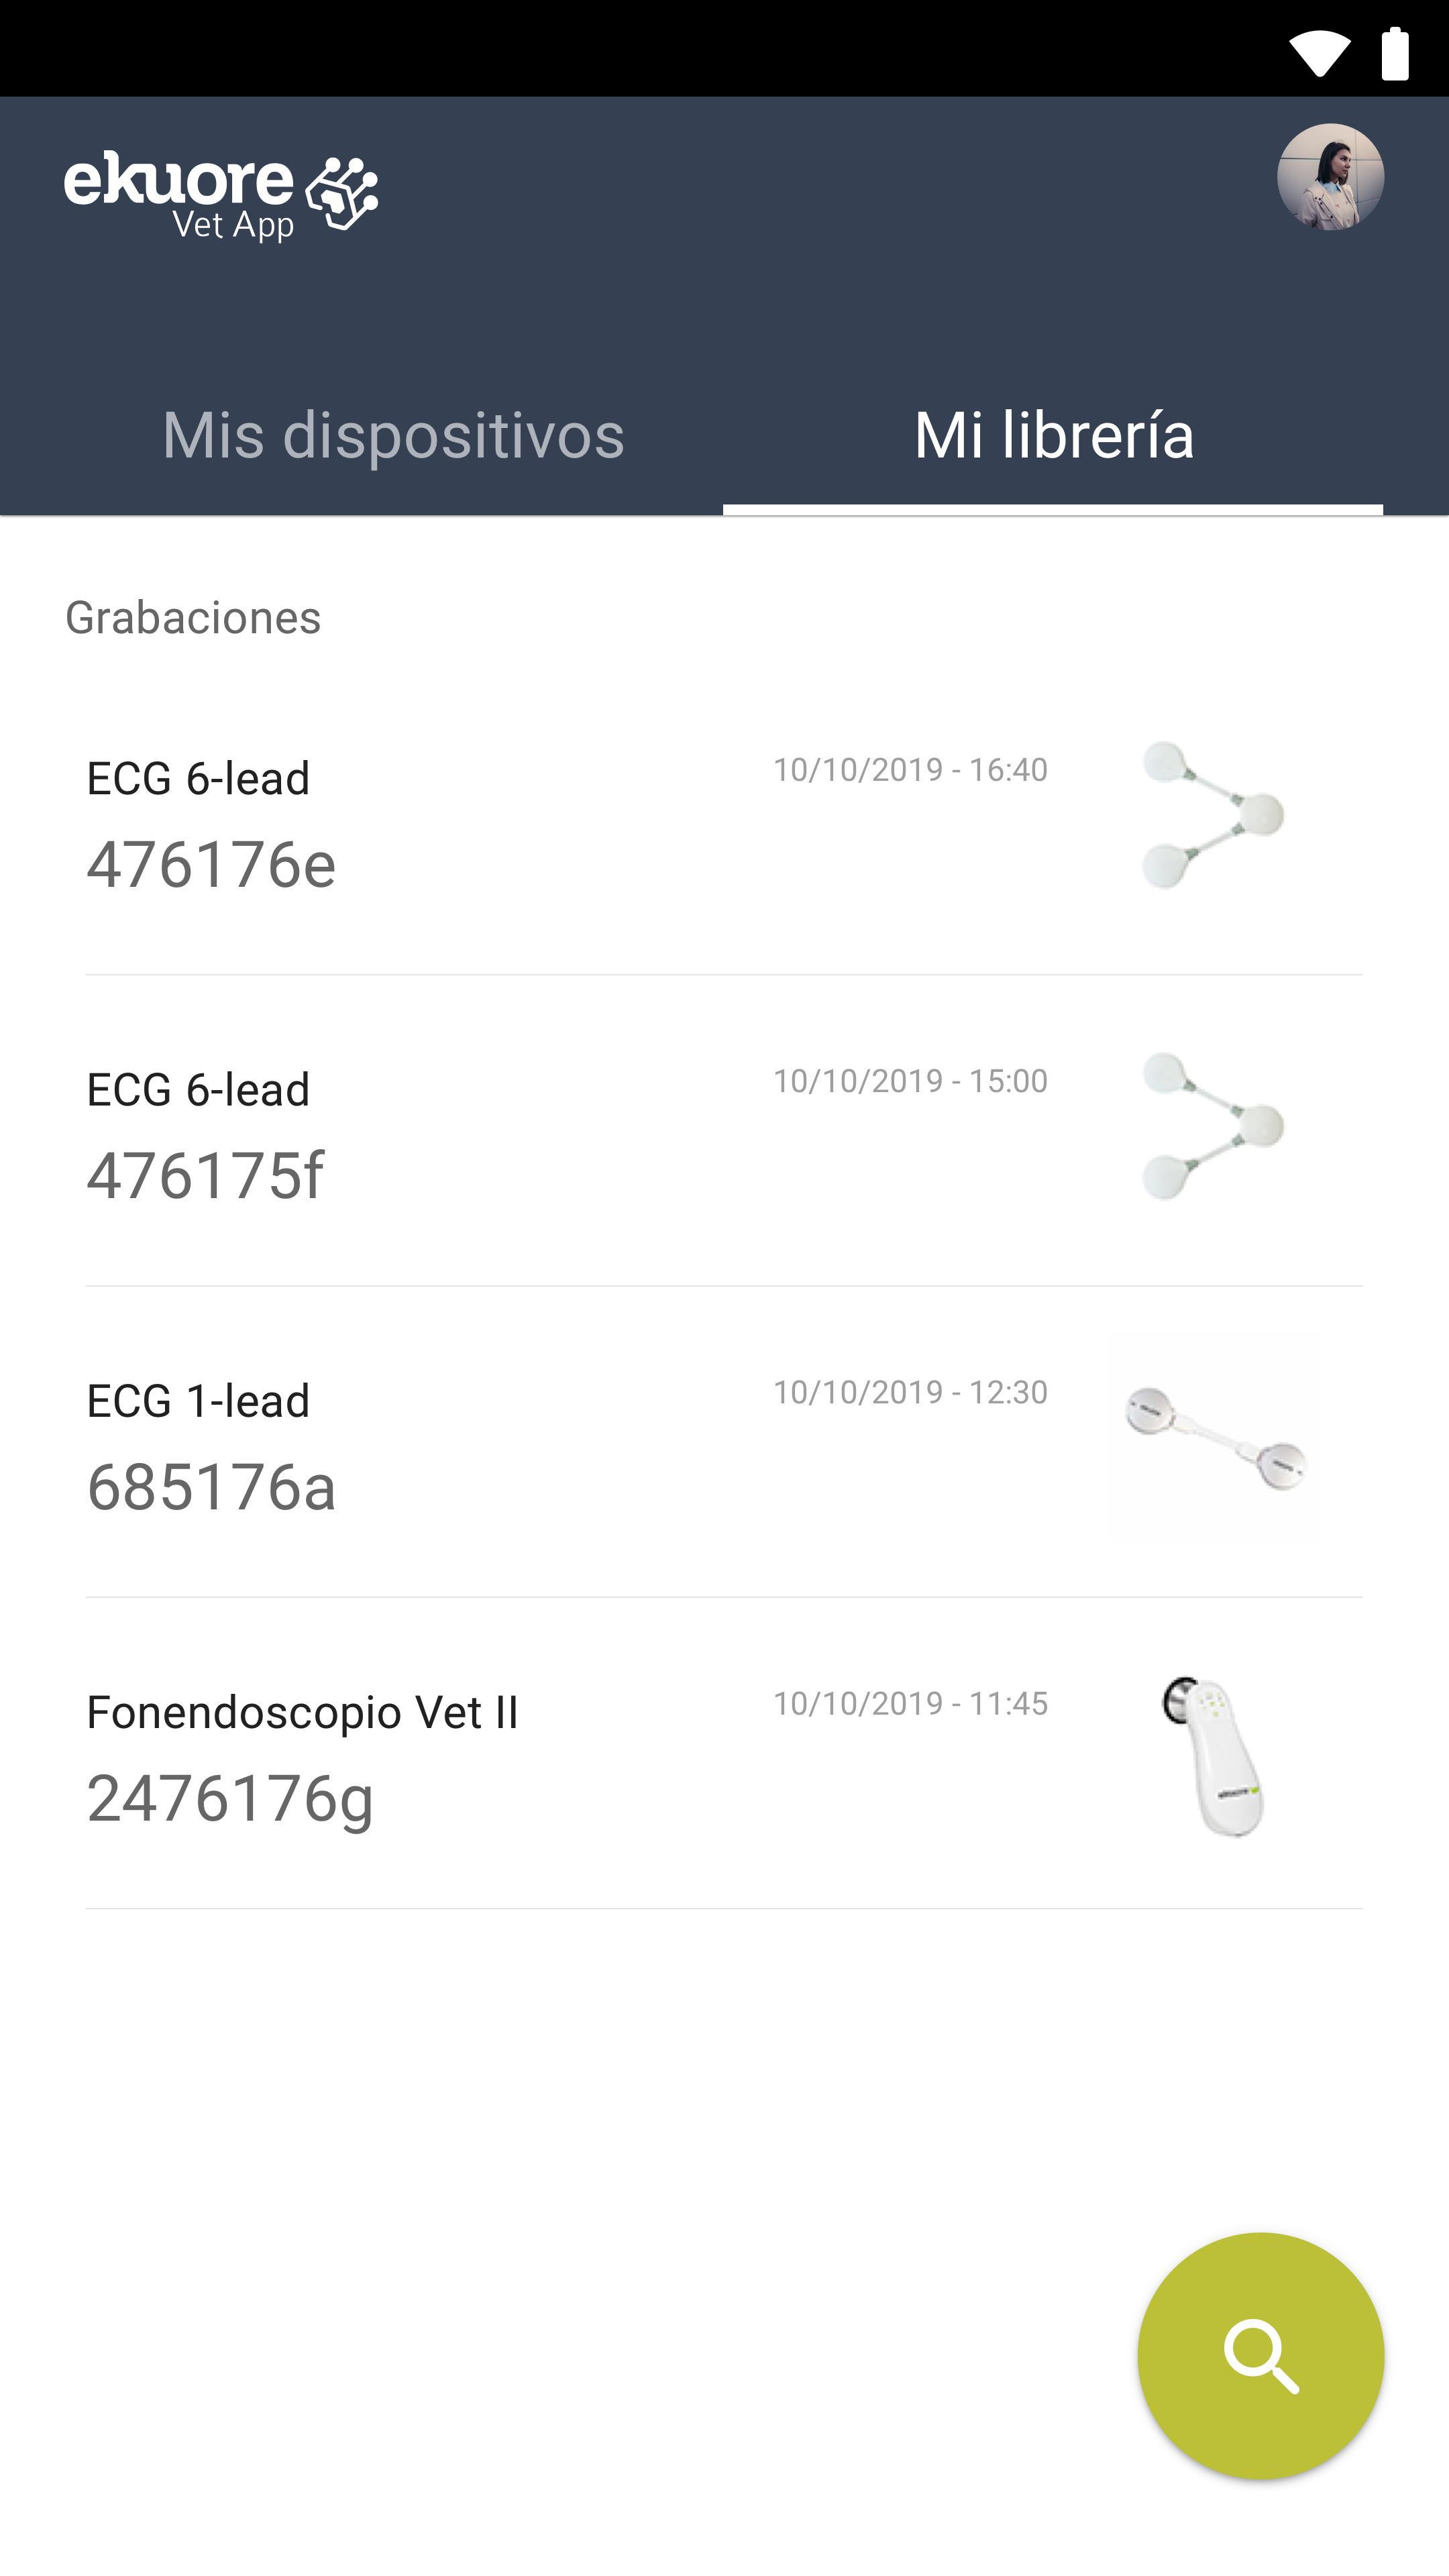1449x2576 pixels.
Task: Open recording 685176a
Action: (724, 1442)
